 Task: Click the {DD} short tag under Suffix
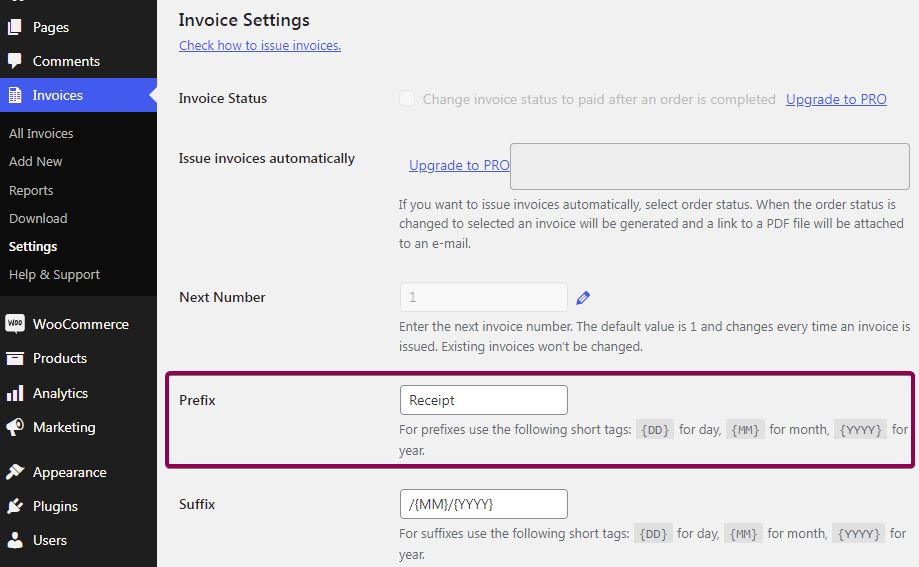pos(653,534)
